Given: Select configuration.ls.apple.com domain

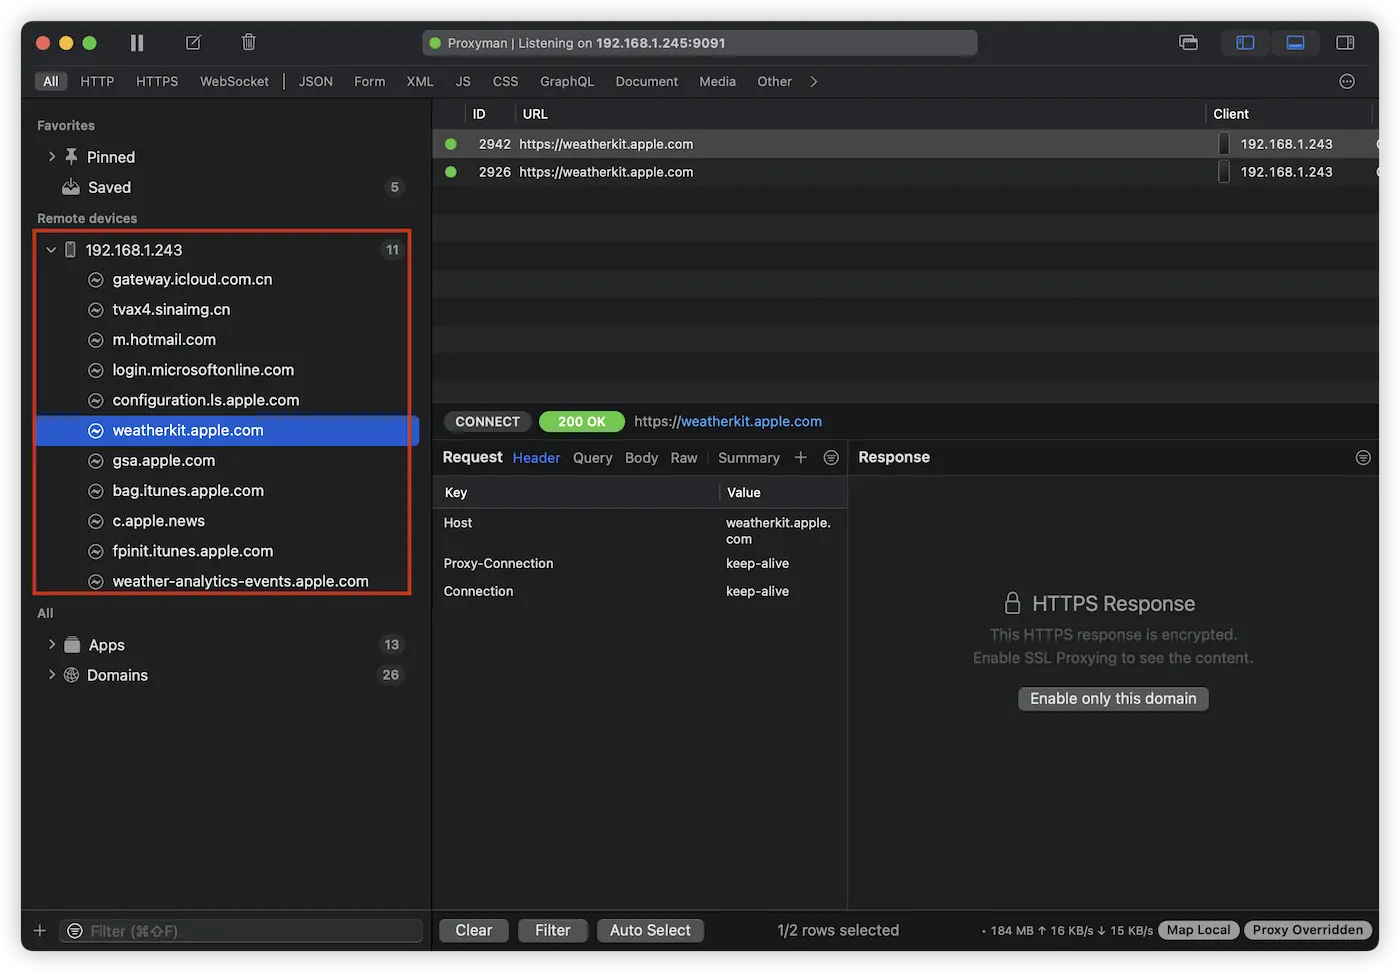Looking at the screenshot, I should click(205, 400).
